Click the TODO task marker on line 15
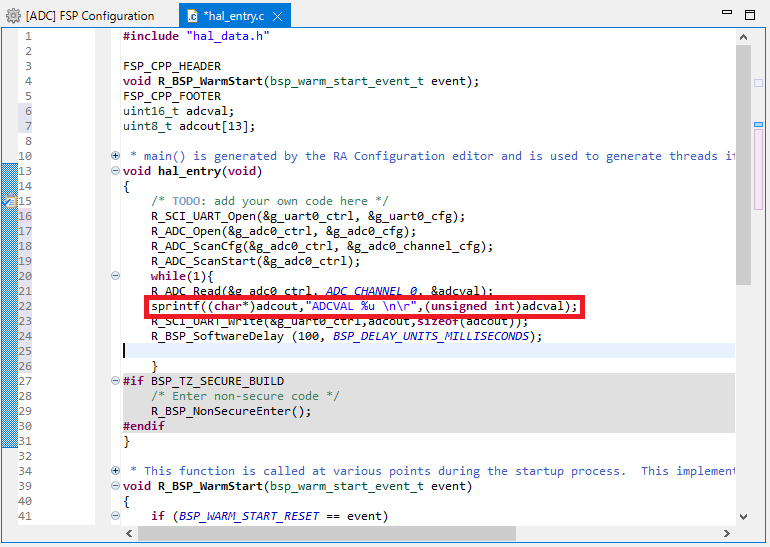 tap(9, 201)
